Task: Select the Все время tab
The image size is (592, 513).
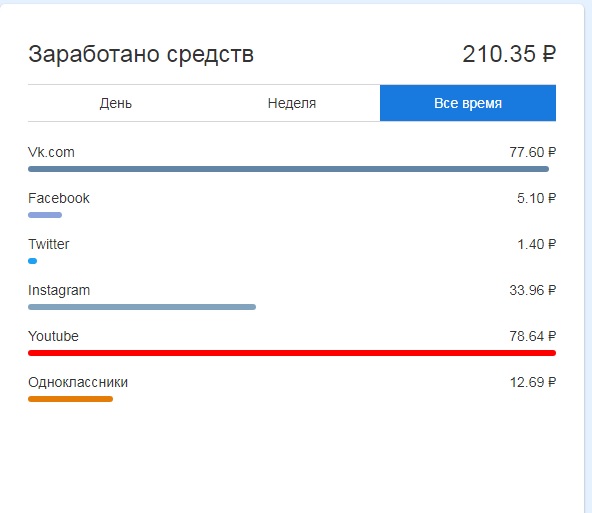Action: (468, 103)
